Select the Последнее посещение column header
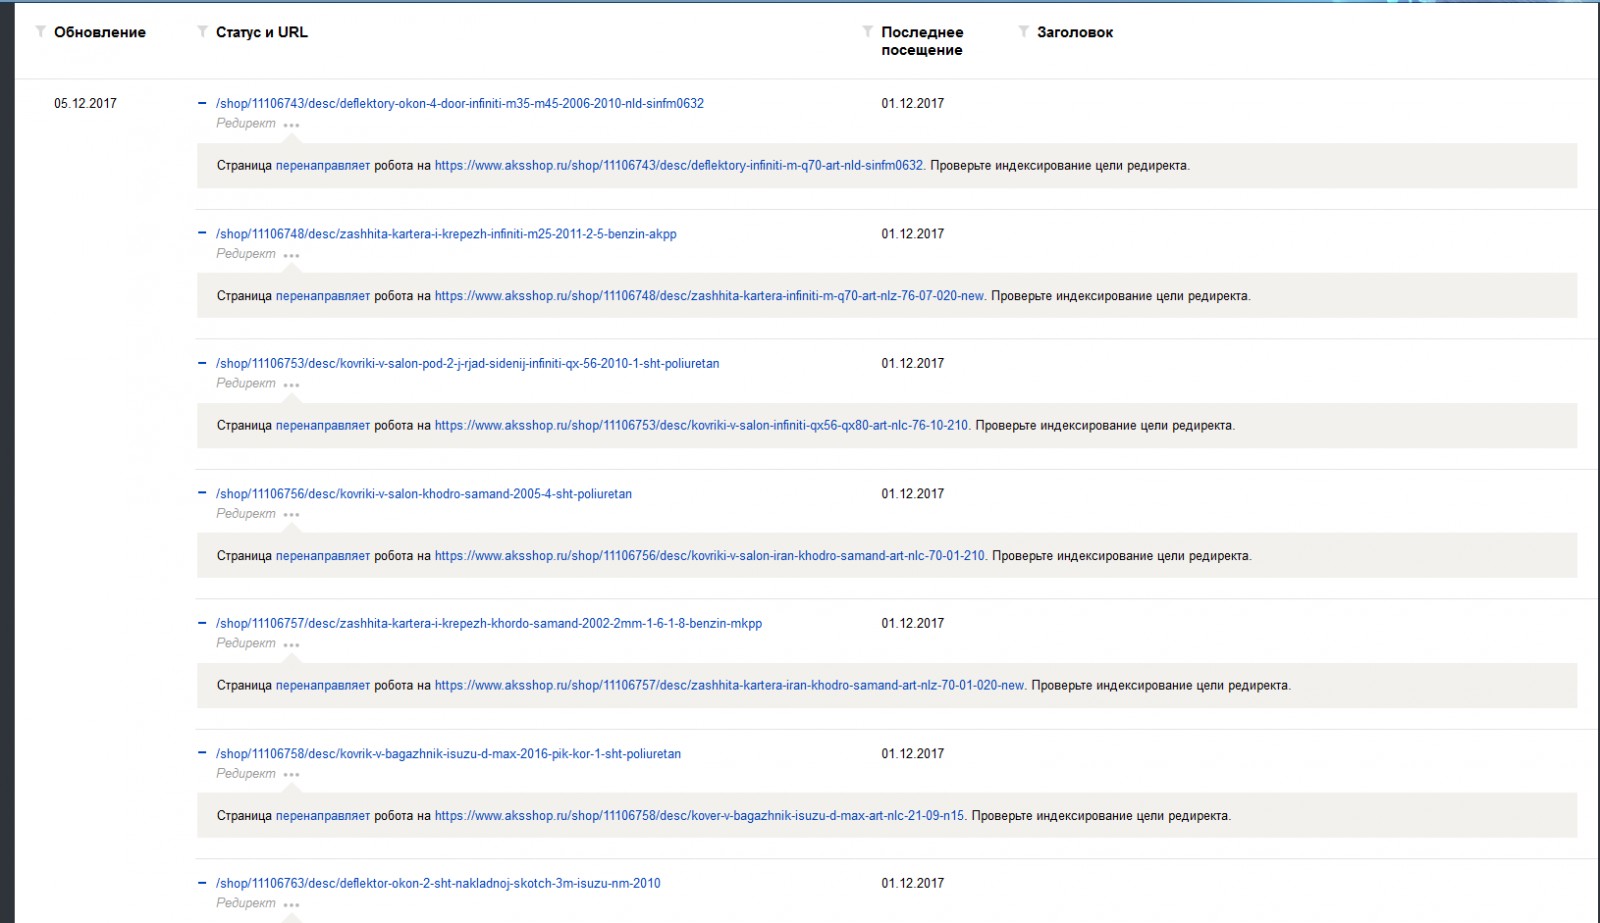Viewport: 1600px width, 923px height. (x=922, y=41)
